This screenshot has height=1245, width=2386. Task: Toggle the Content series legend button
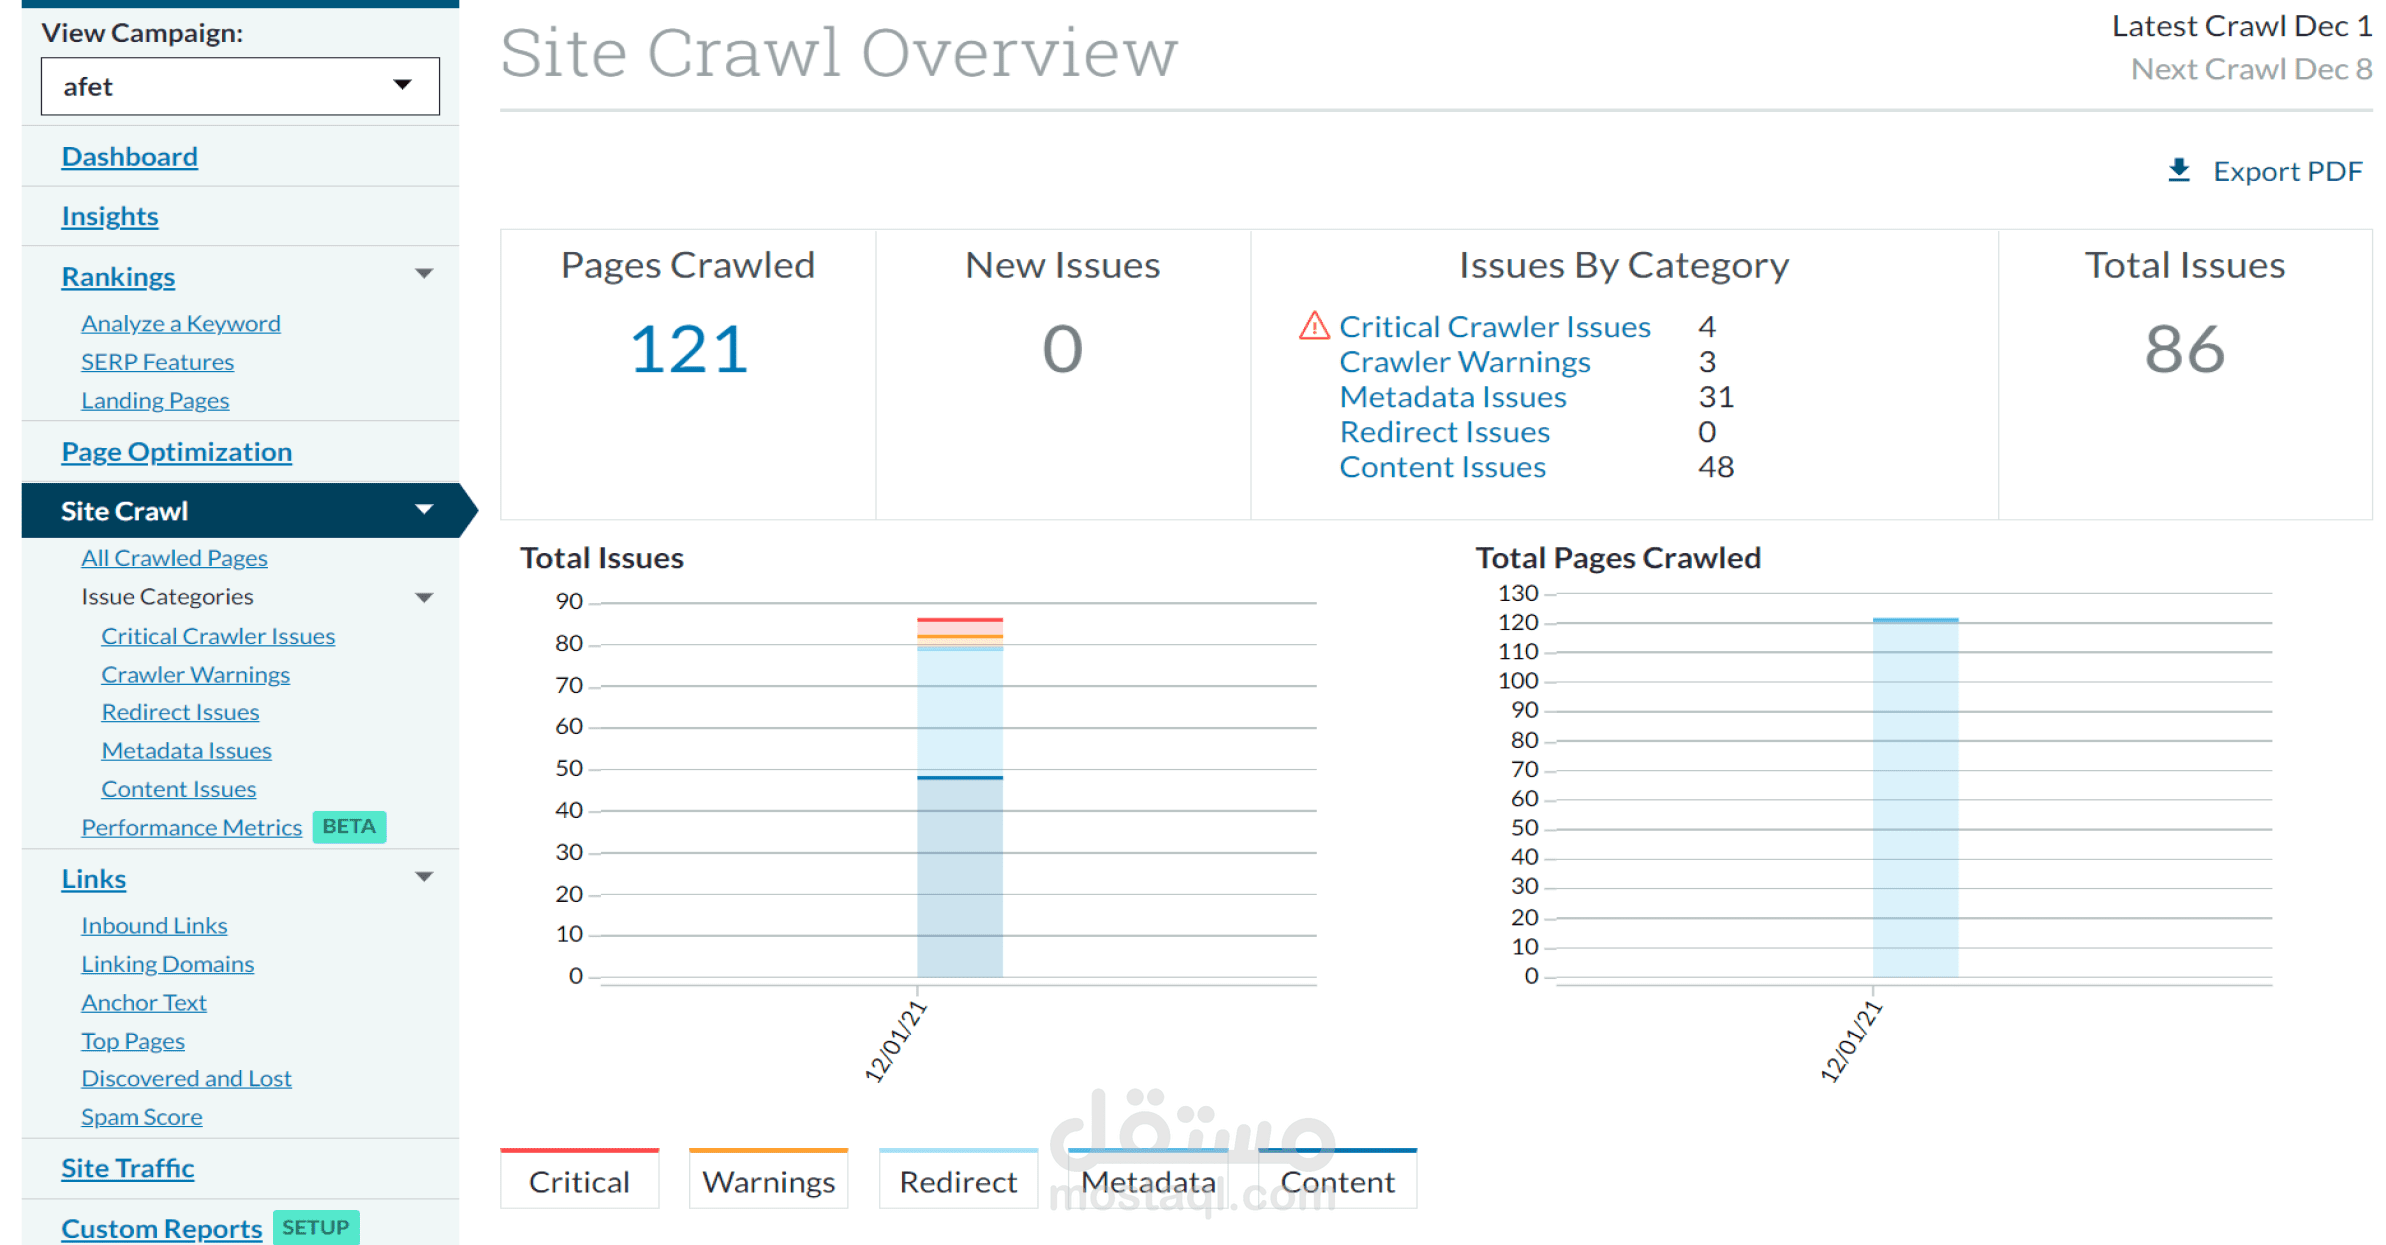click(1337, 1181)
